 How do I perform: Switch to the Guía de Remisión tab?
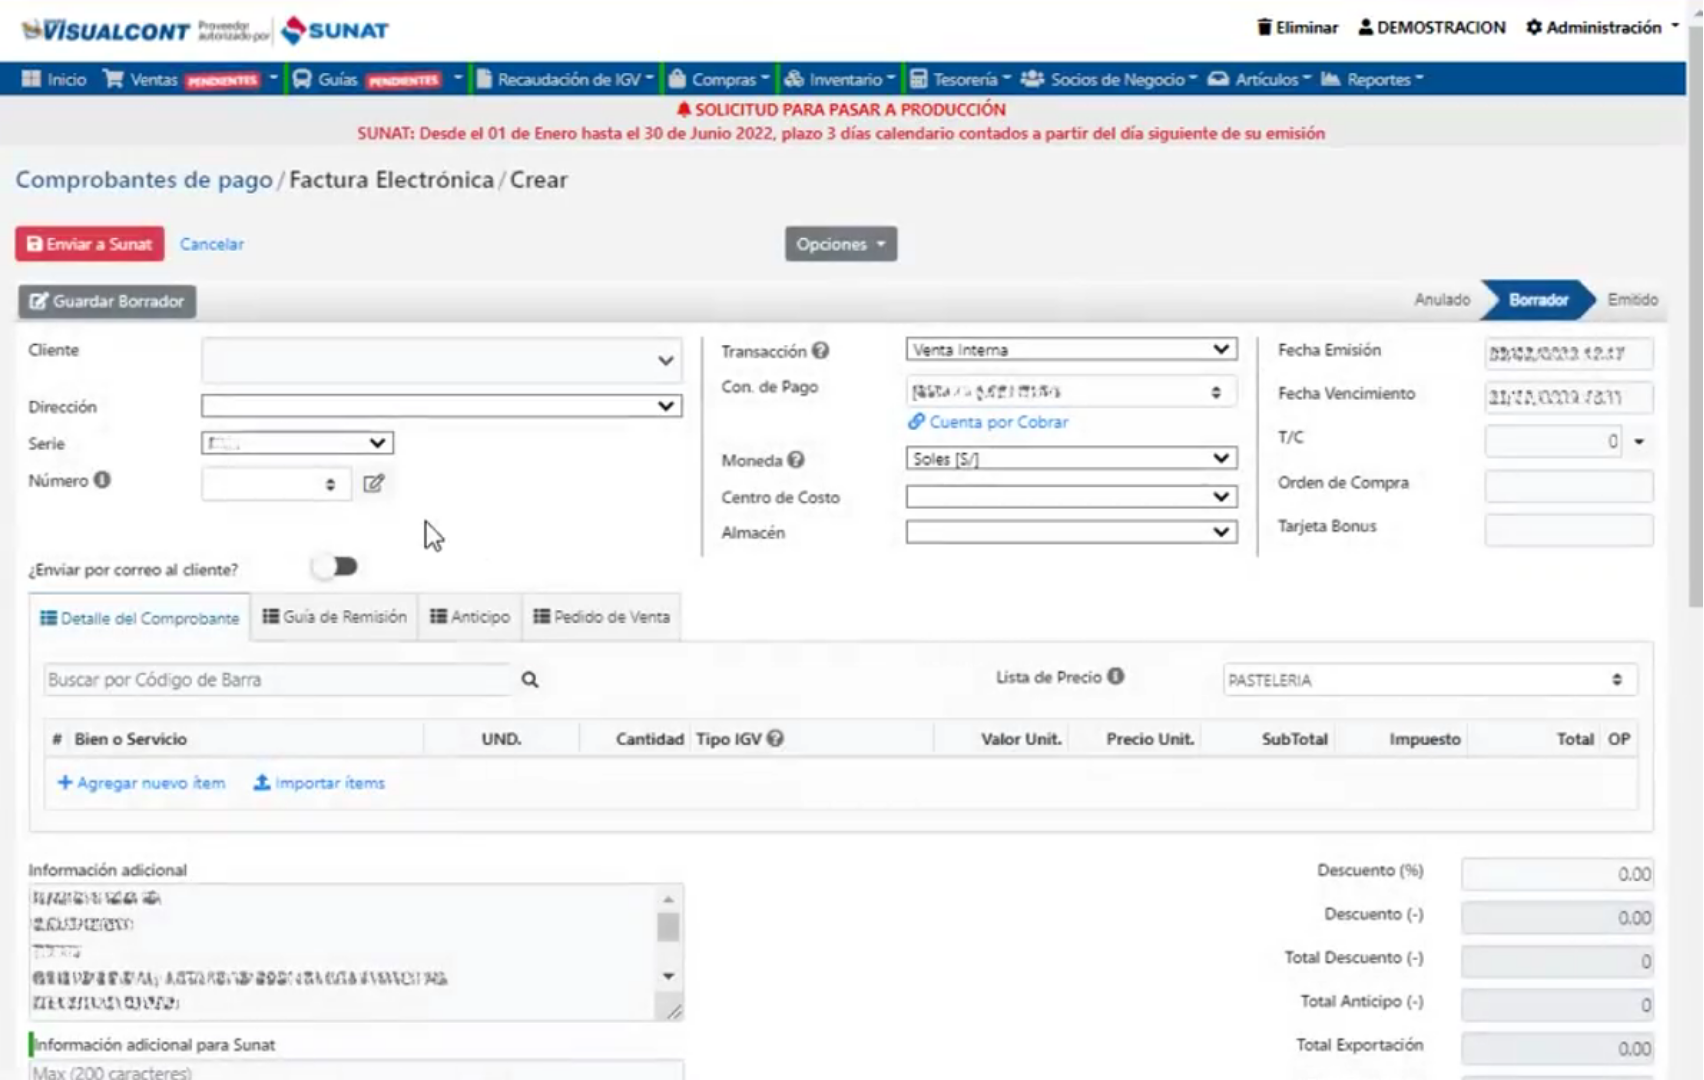pos(334,617)
